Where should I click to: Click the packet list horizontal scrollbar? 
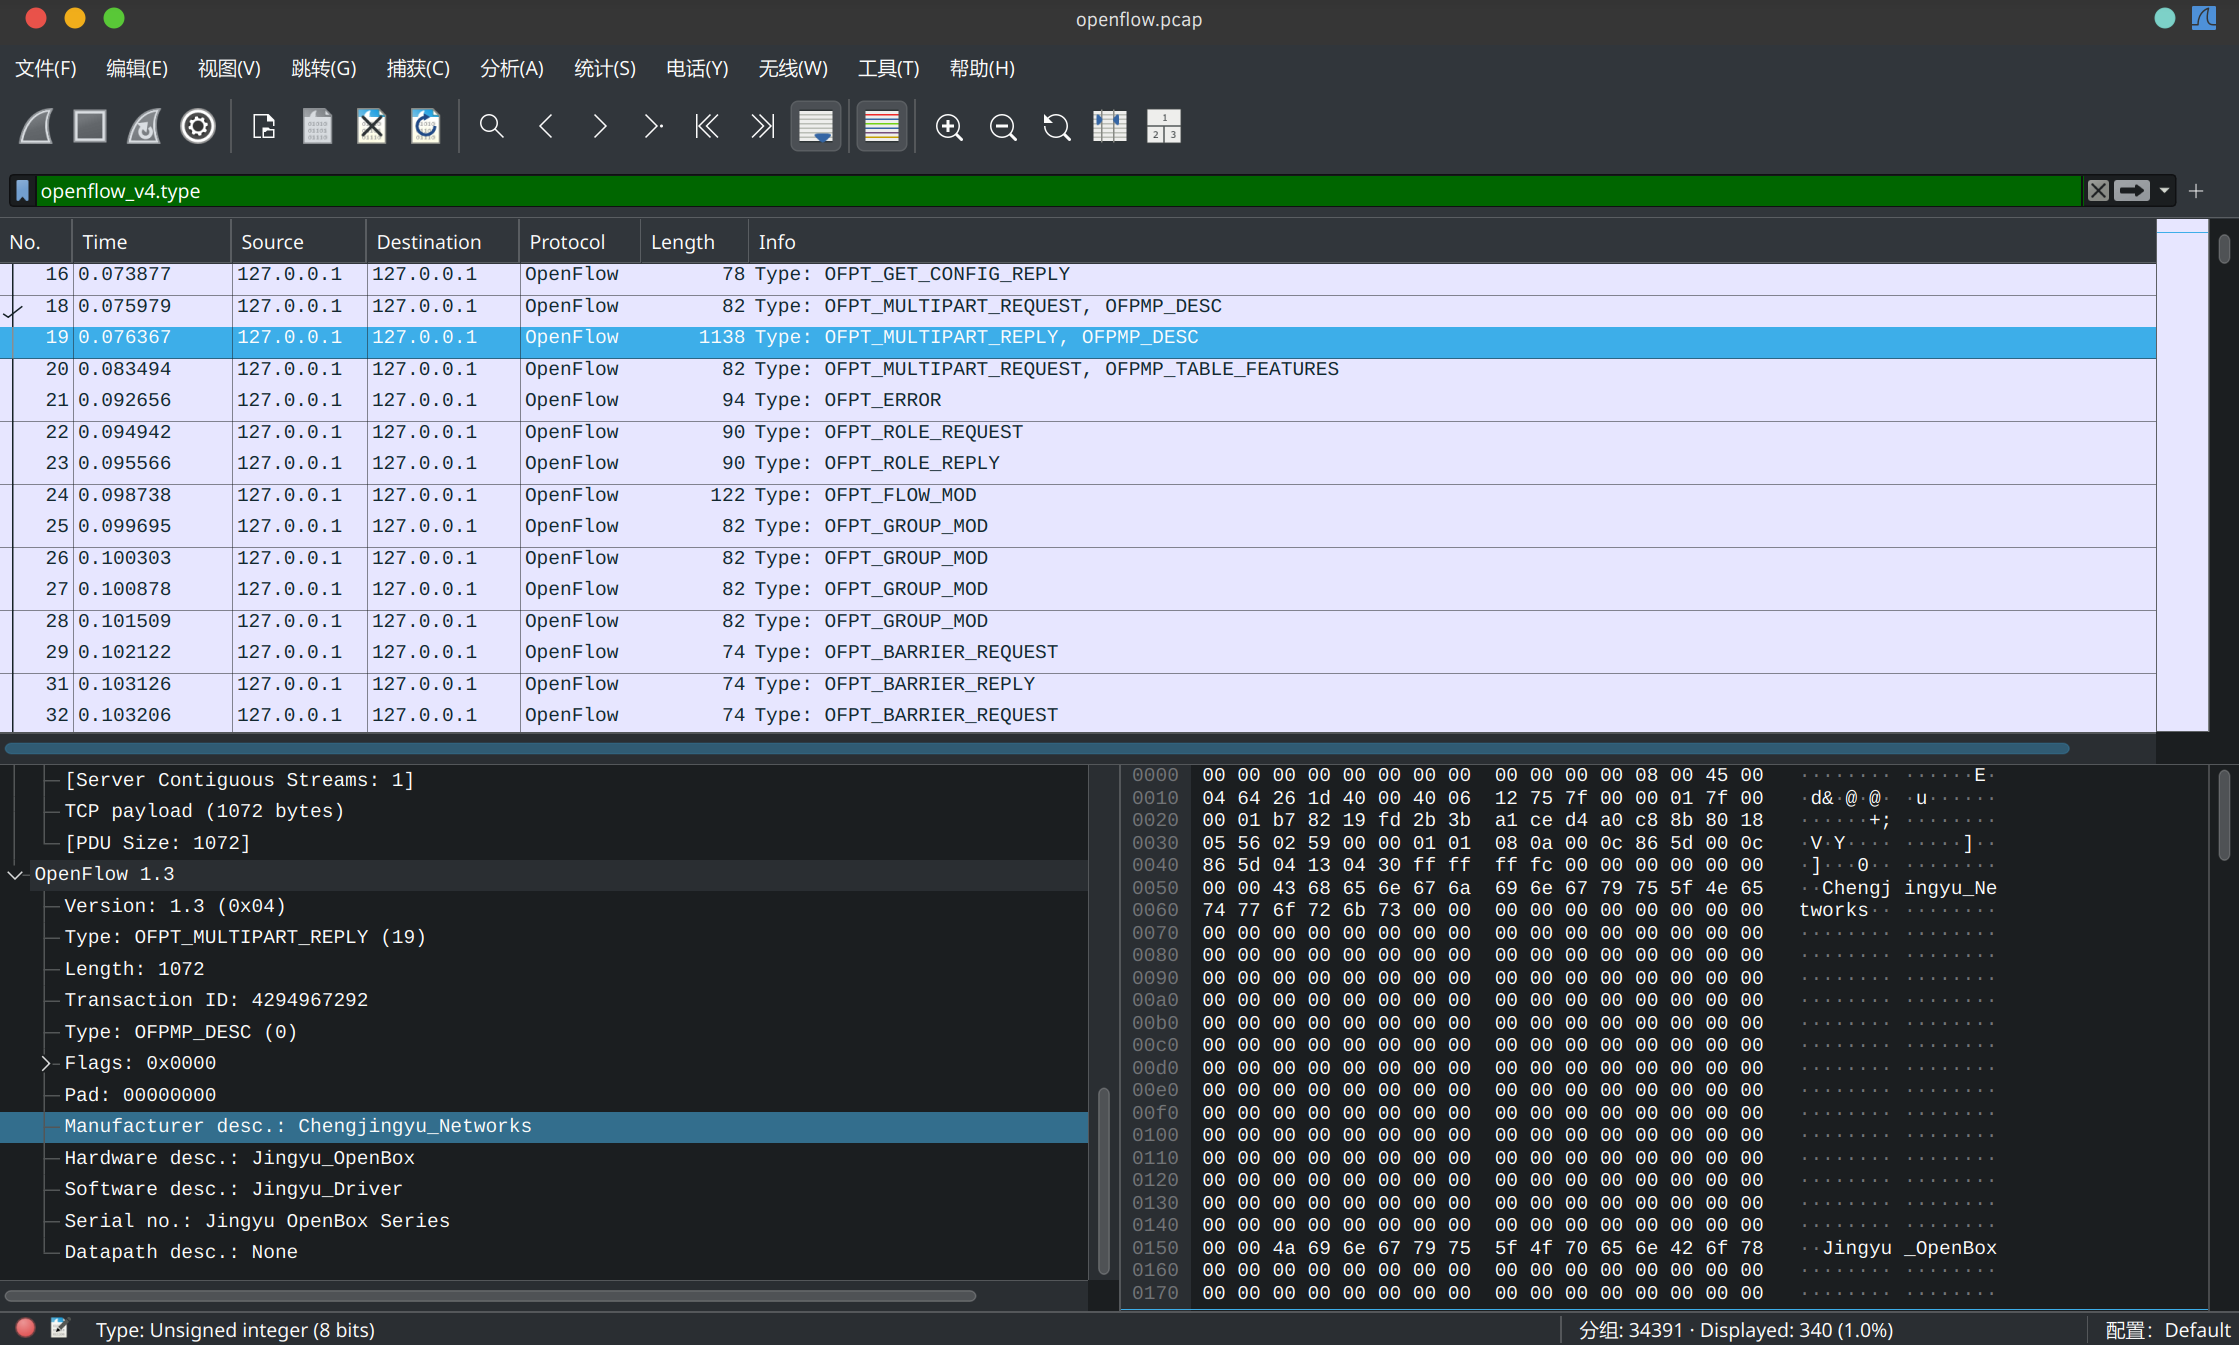pyautogui.click(x=1036, y=748)
